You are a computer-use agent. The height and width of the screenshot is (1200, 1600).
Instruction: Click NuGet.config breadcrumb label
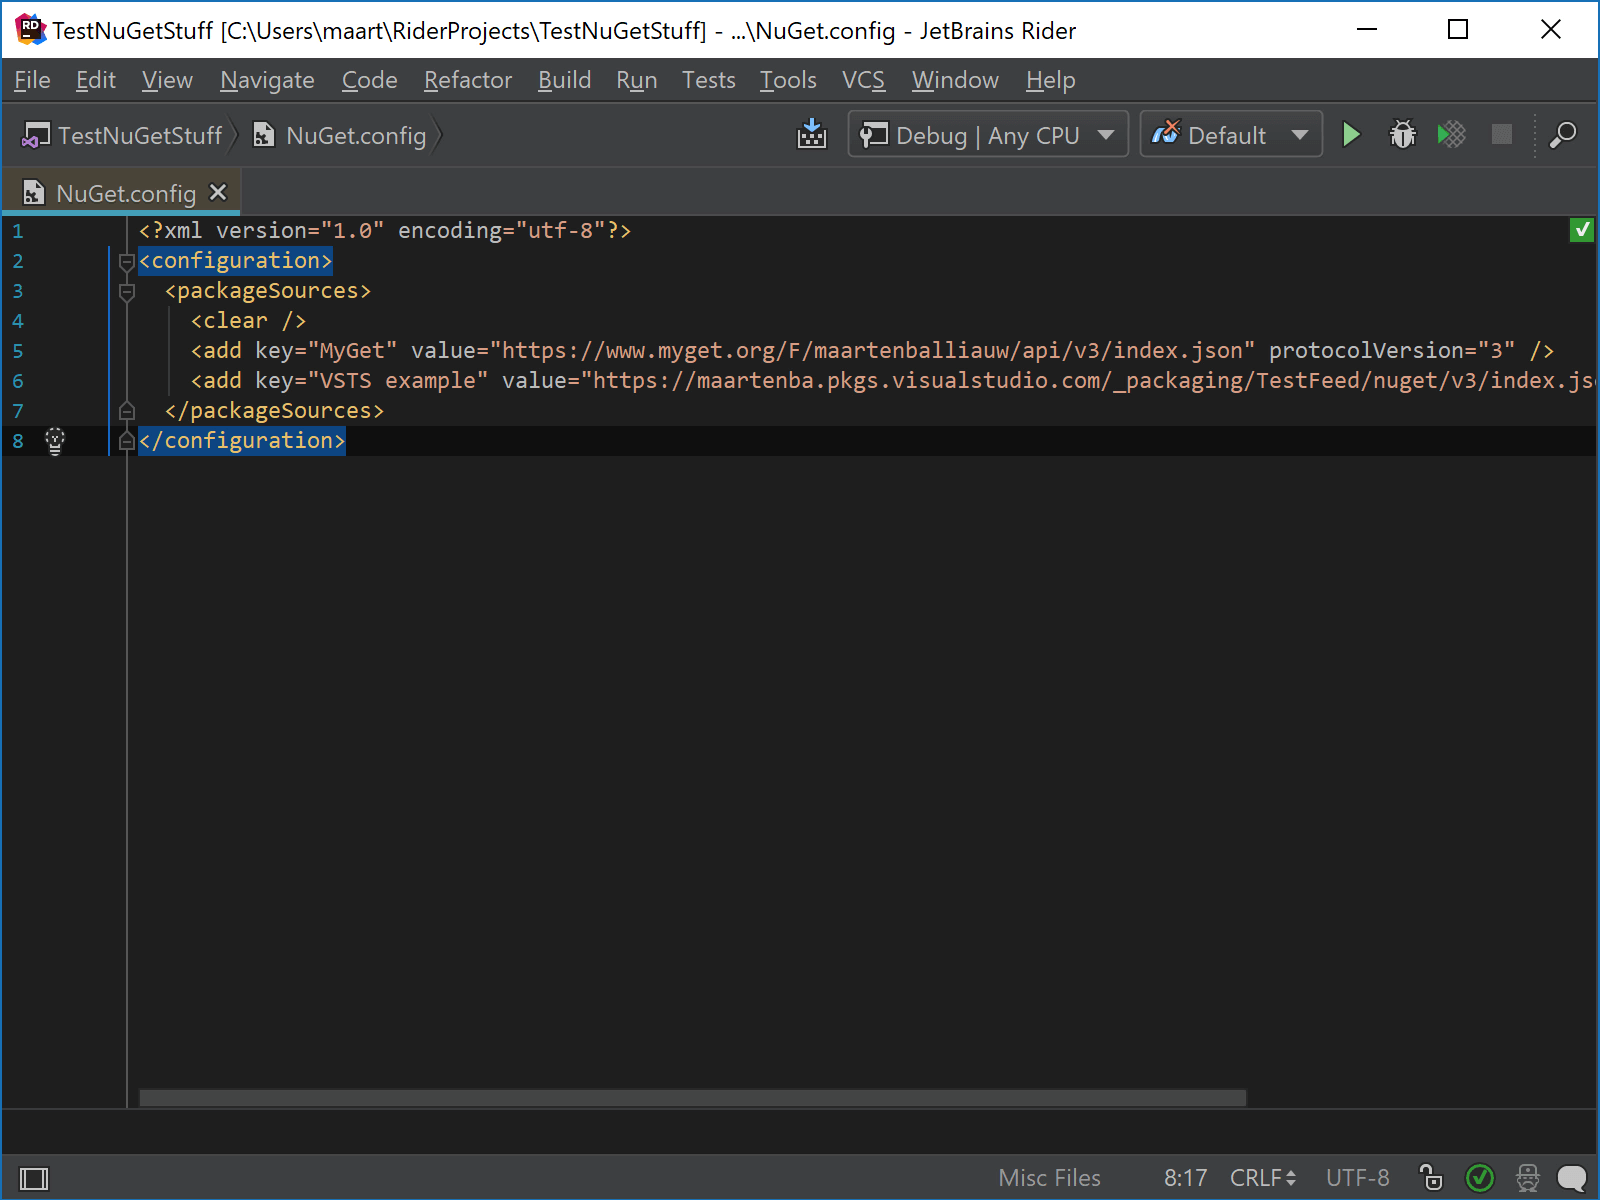coord(356,135)
